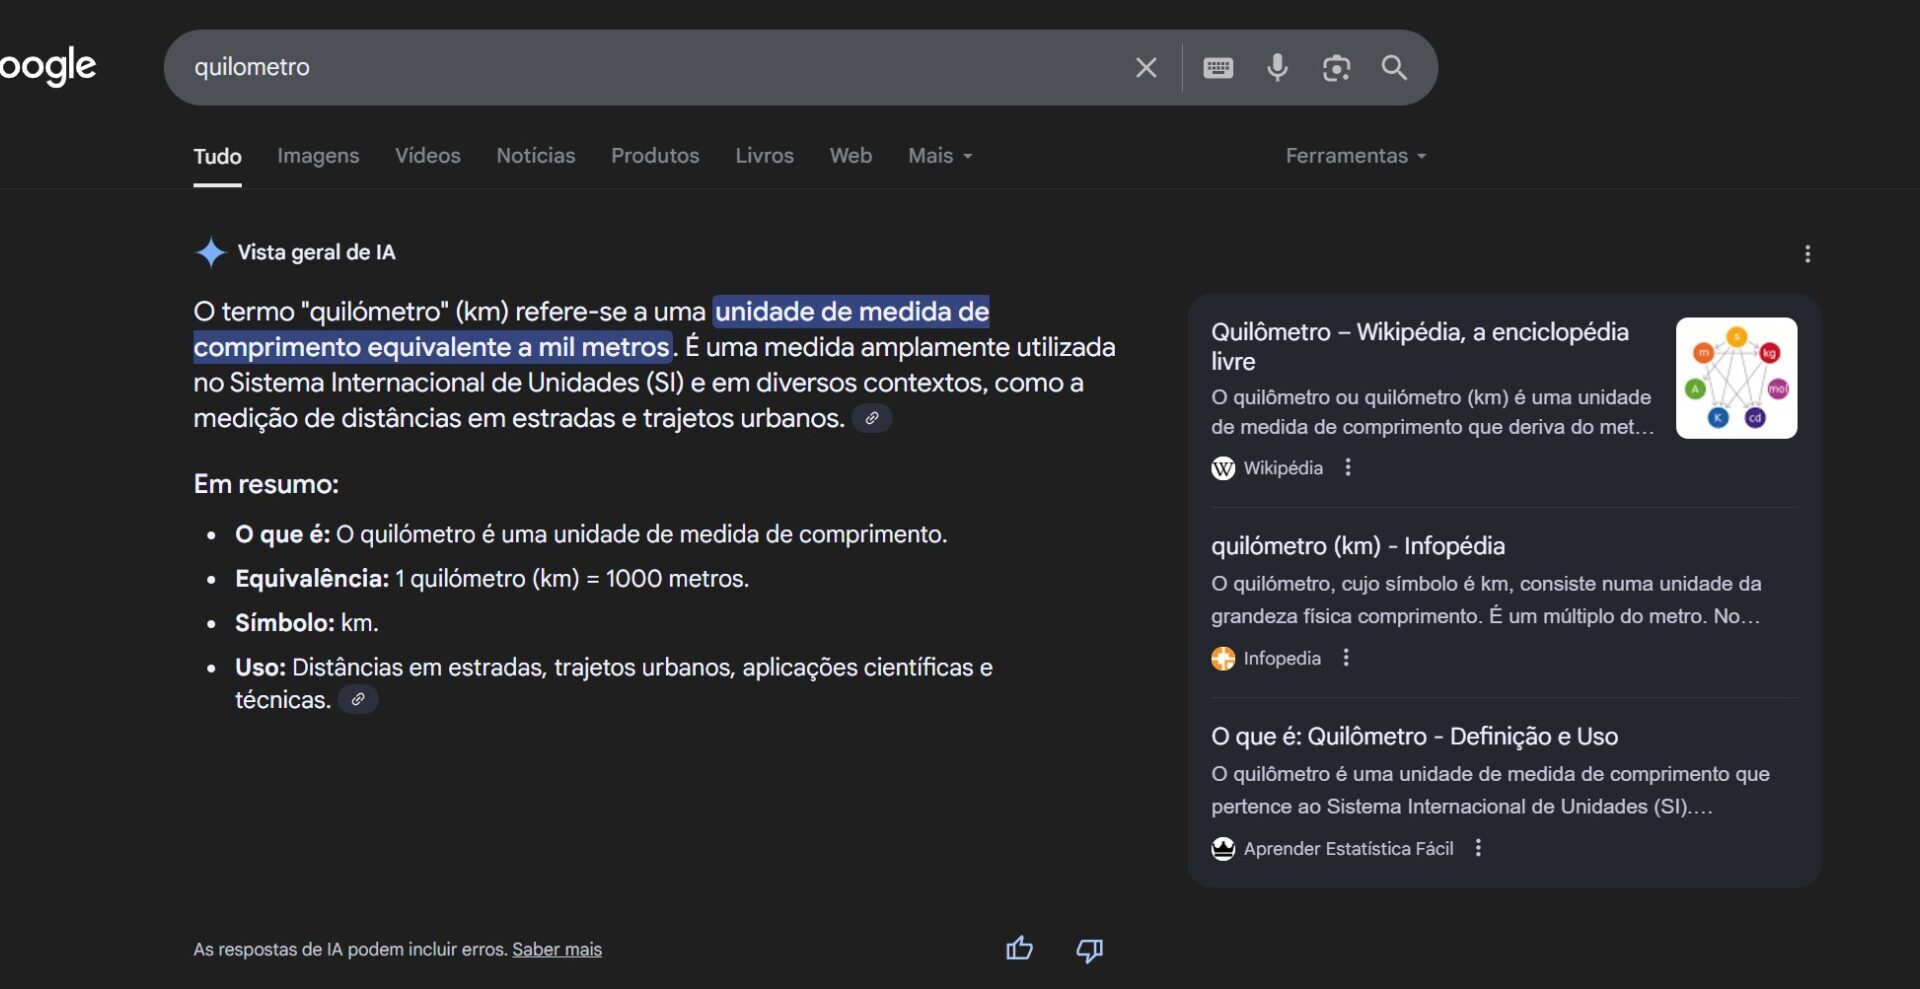Click the Saber mais link
The image size is (1920, 989).
click(x=557, y=950)
